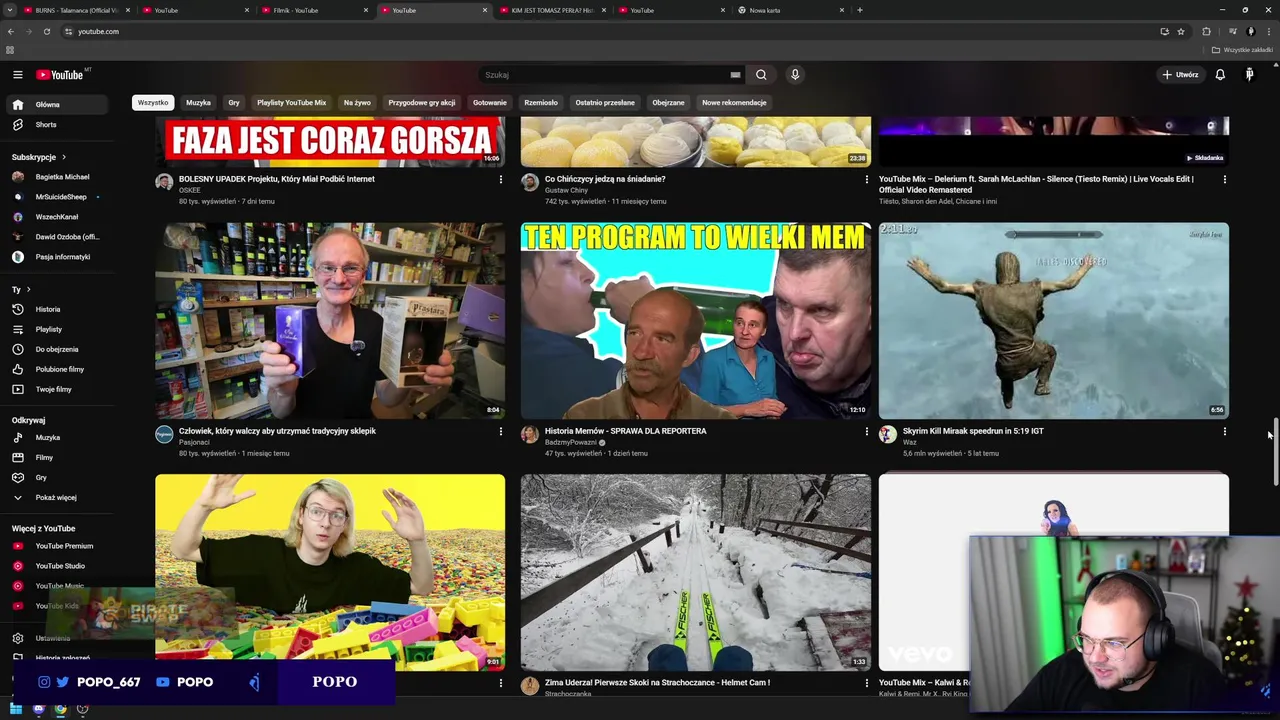Open the LEGO bricks video thumbnail
This screenshot has height=720, width=1280.
(330, 572)
